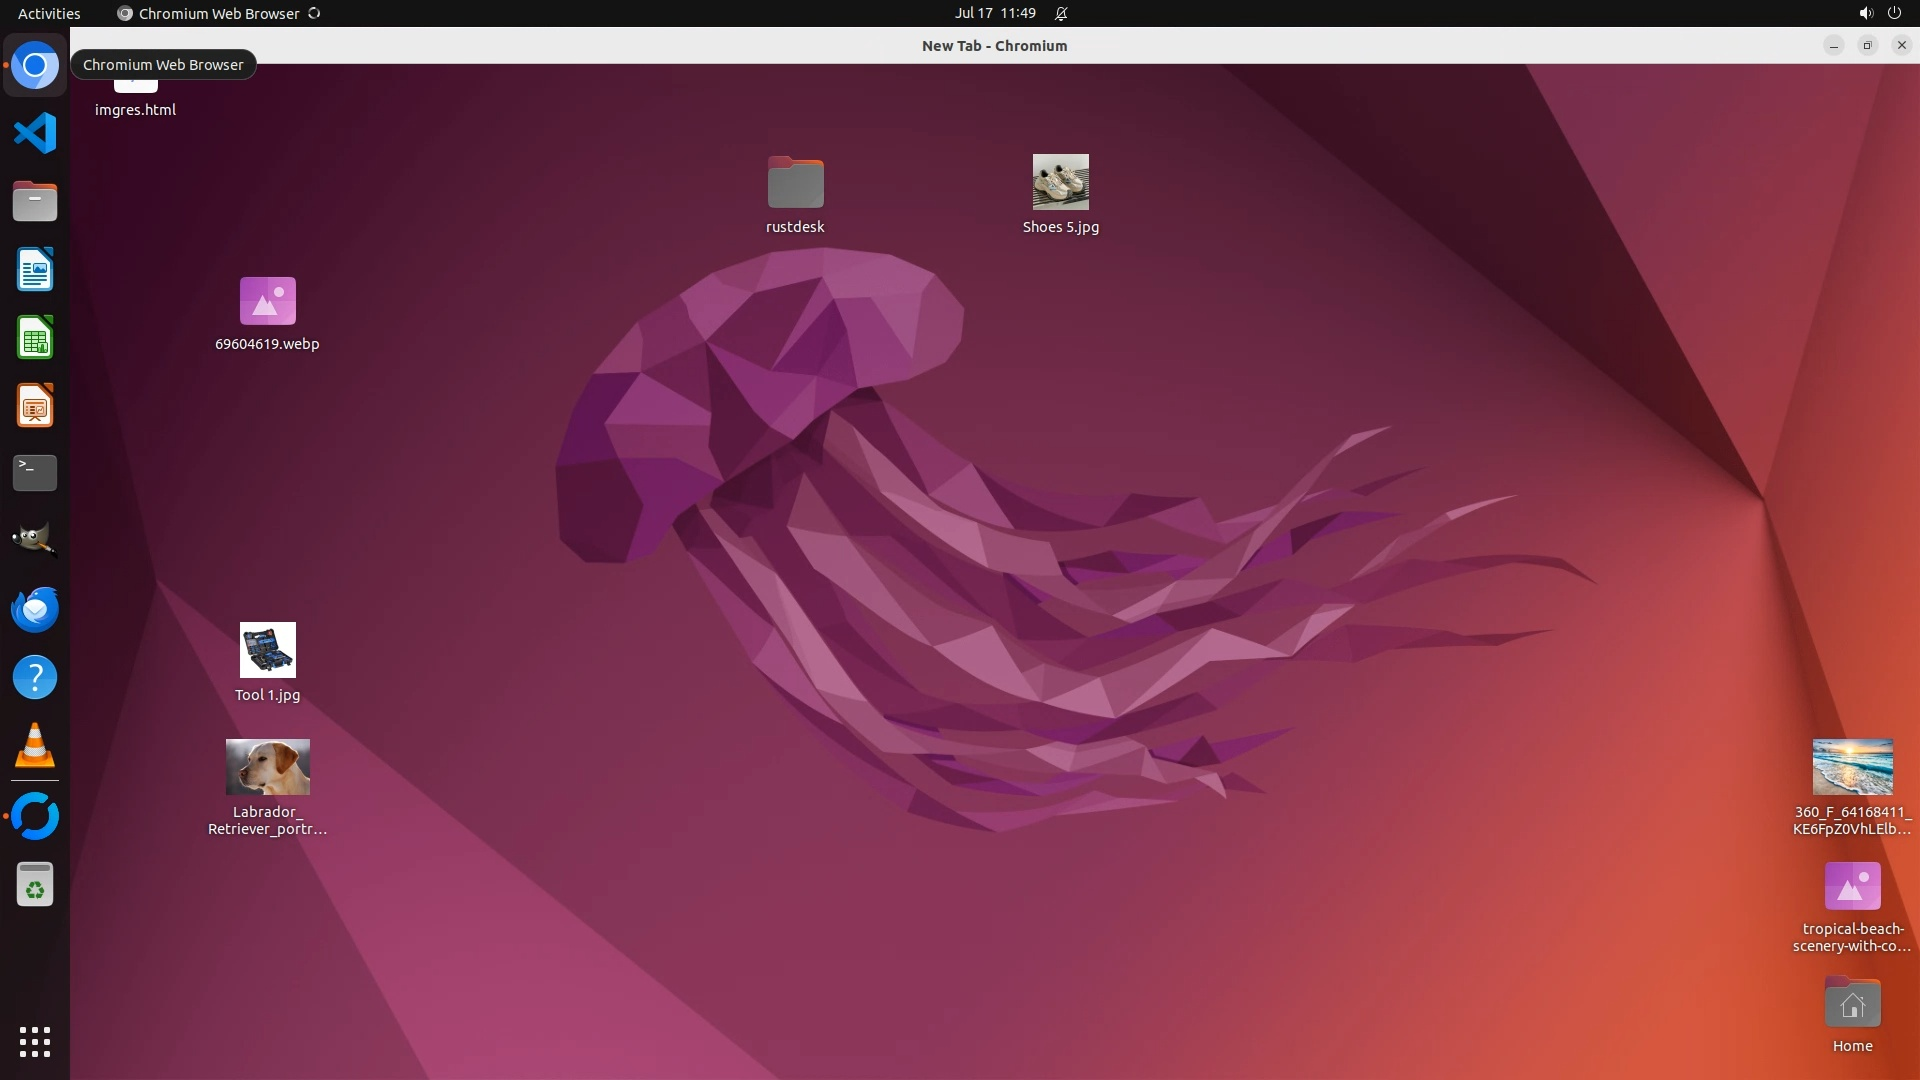Open Visual Studio Code from the dock
1920x1080 pixels.
pyautogui.click(x=35, y=133)
